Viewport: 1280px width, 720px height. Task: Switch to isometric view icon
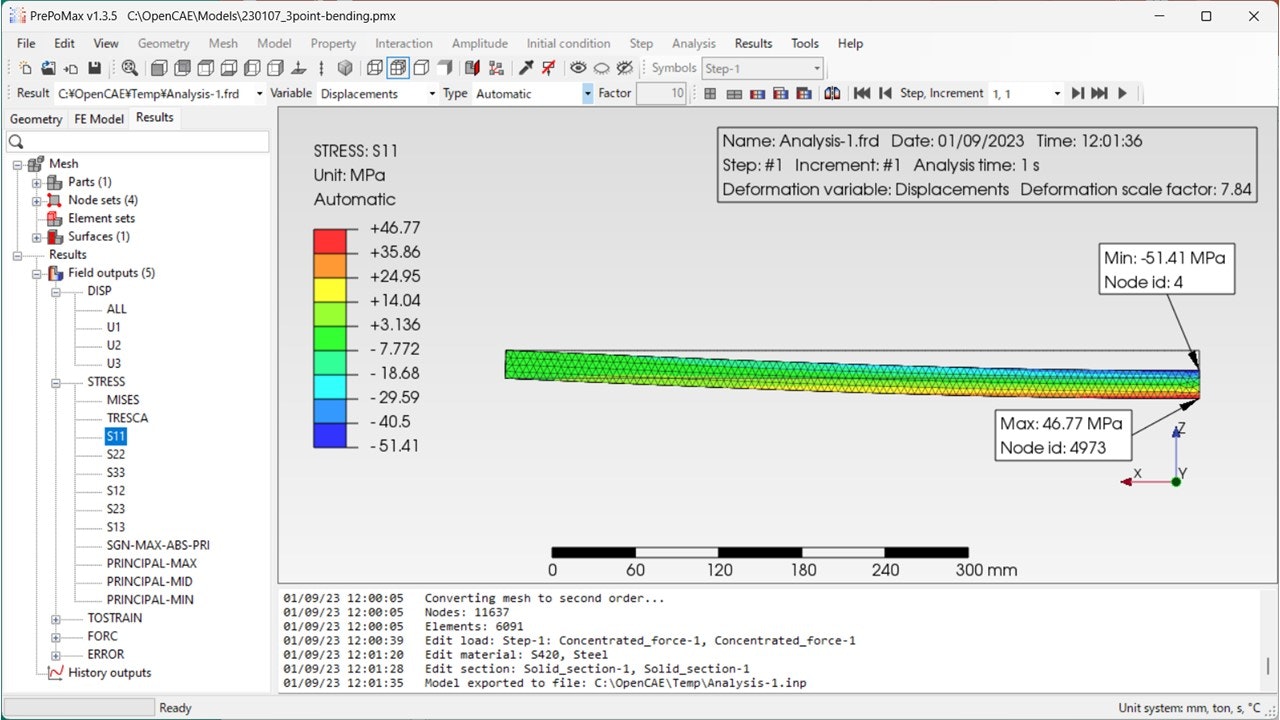tap(345, 68)
